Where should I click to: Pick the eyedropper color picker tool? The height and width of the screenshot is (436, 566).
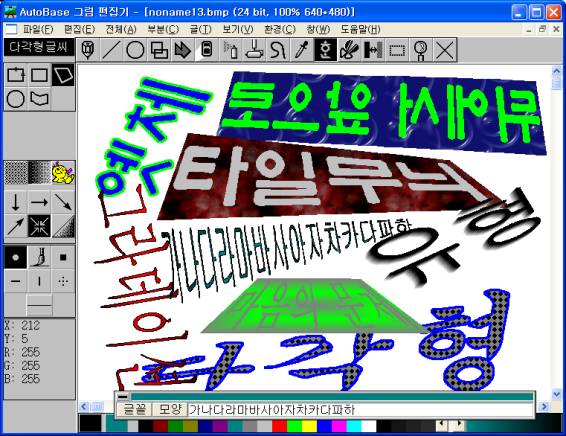click(x=301, y=50)
